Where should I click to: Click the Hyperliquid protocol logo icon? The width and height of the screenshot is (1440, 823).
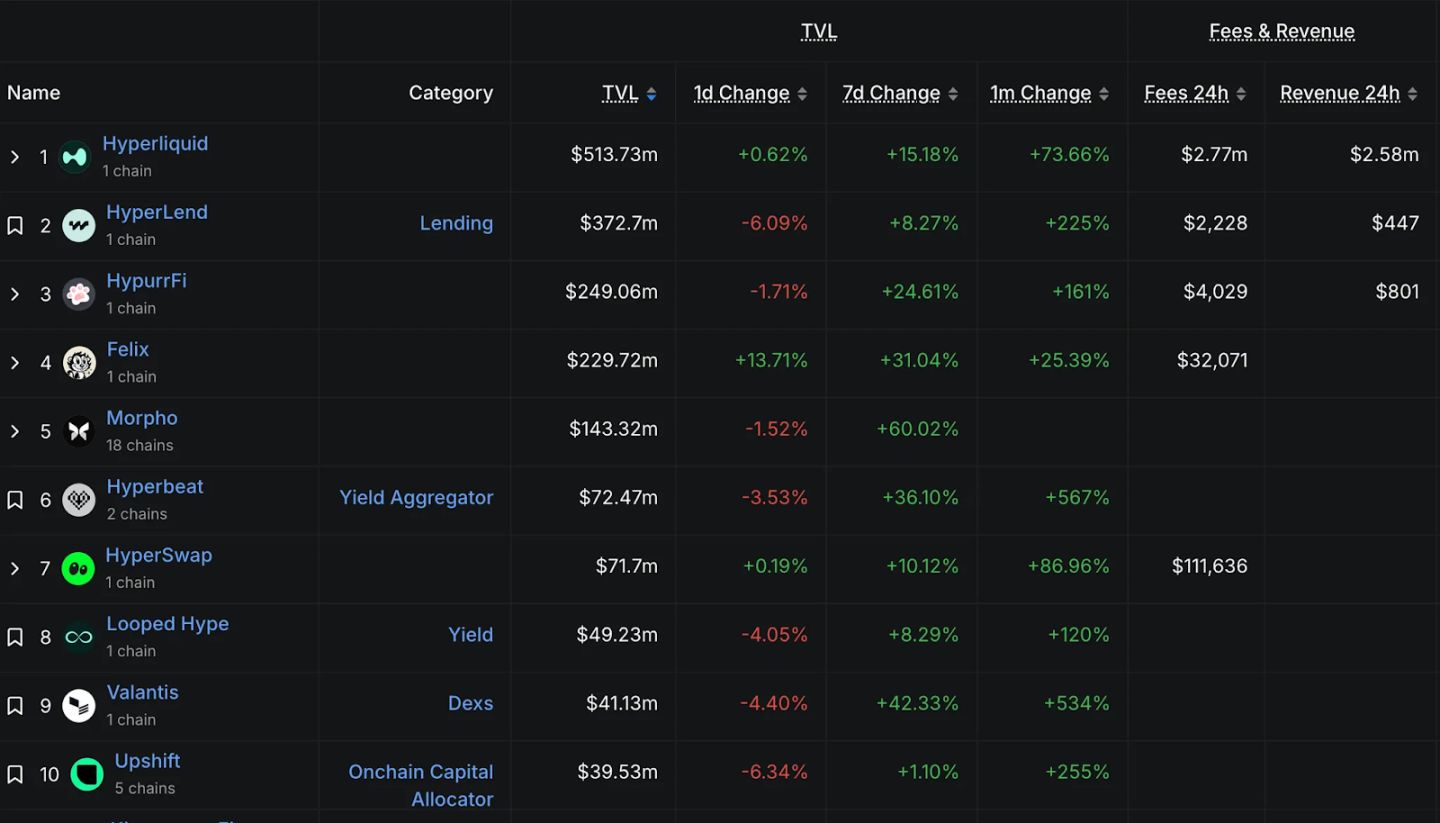tap(75, 157)
